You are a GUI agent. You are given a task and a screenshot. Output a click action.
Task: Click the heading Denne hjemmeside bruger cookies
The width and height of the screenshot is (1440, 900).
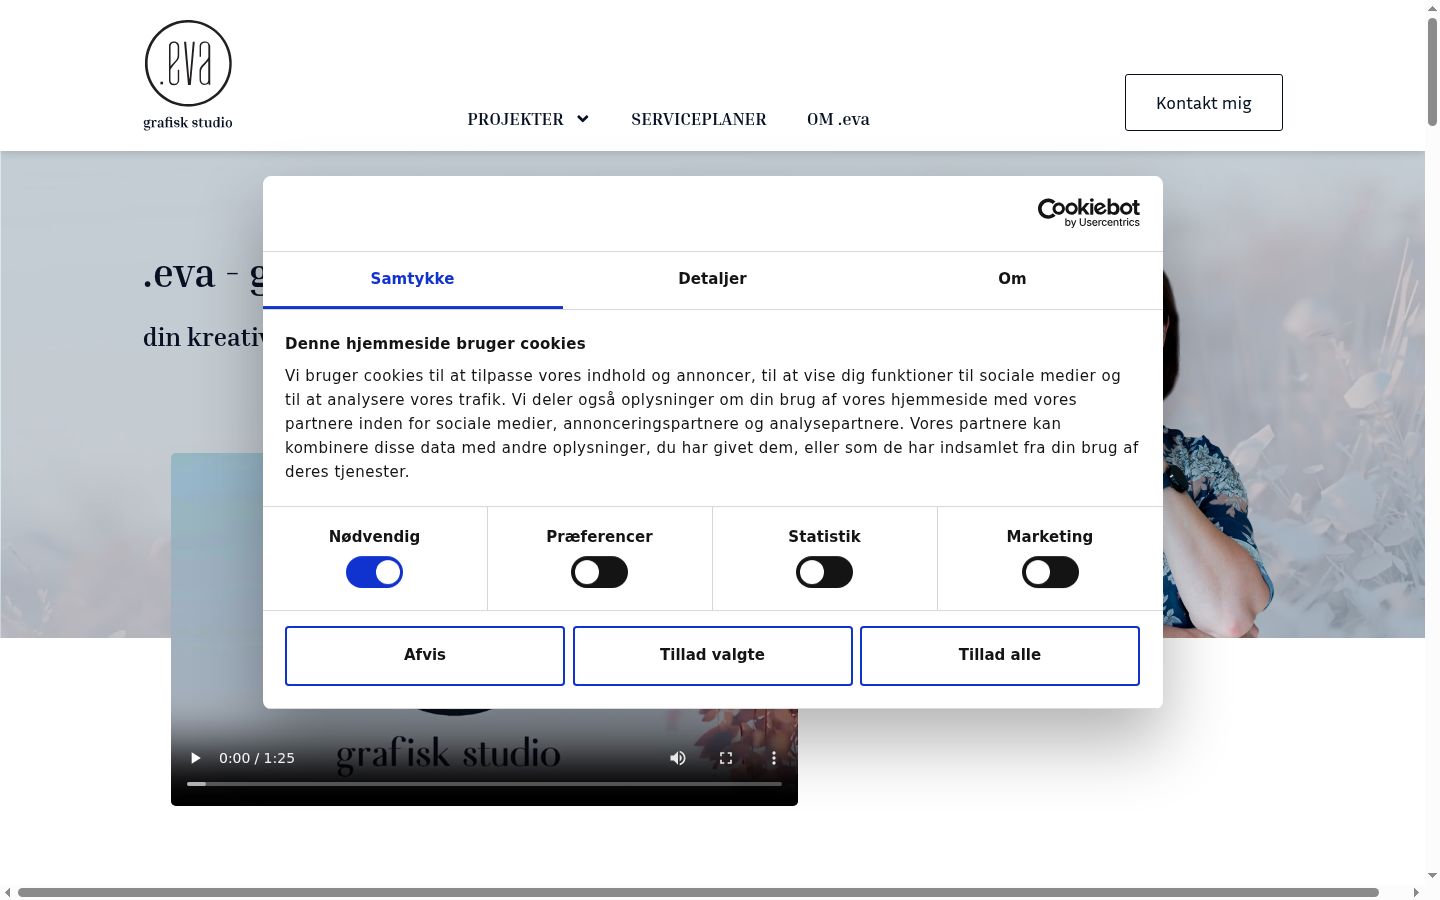435,343
